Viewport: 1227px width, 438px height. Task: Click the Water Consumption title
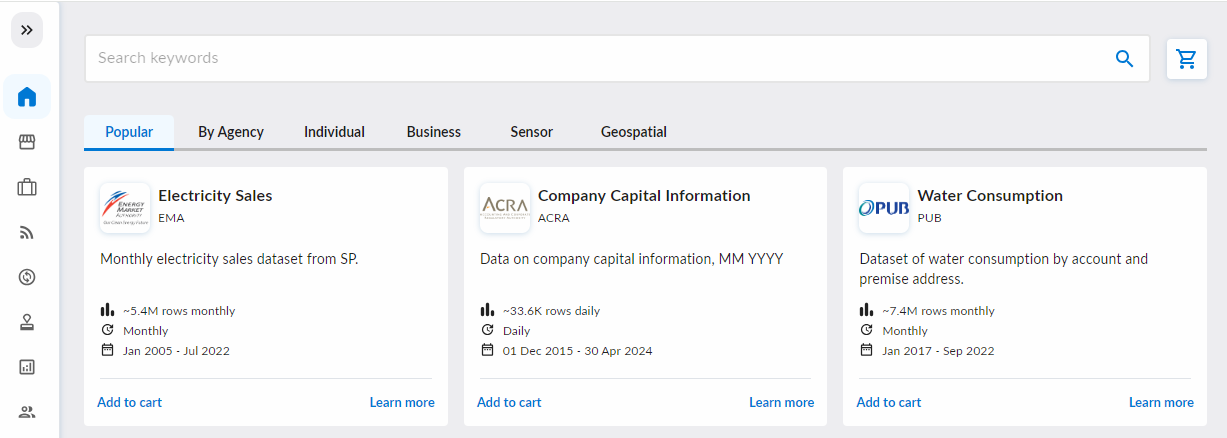click(990, 196)
